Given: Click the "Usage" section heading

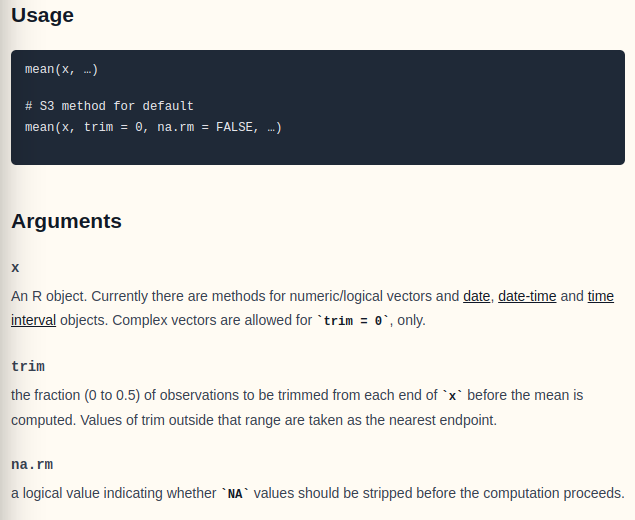Looking at the screenshot, I should [42, 16].
